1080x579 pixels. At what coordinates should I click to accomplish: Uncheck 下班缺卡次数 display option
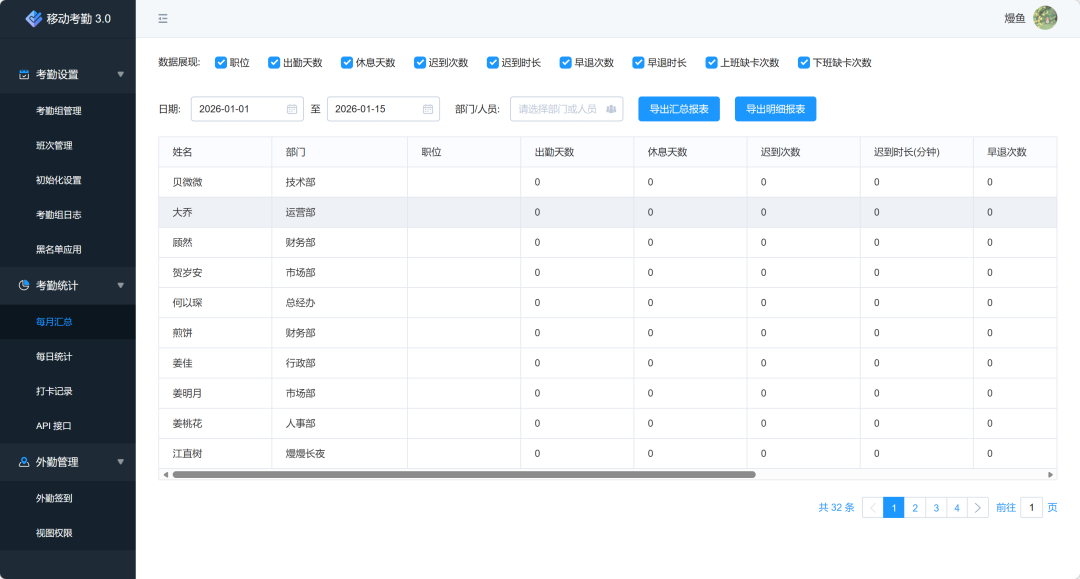pos(803,62)
